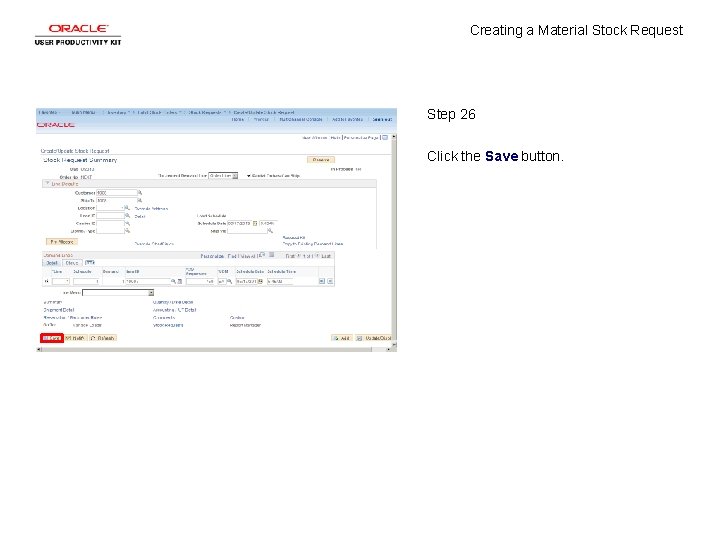Open the Carrier ID lookup icon
This screenshot has width=720, height=540.
(128, 224)
